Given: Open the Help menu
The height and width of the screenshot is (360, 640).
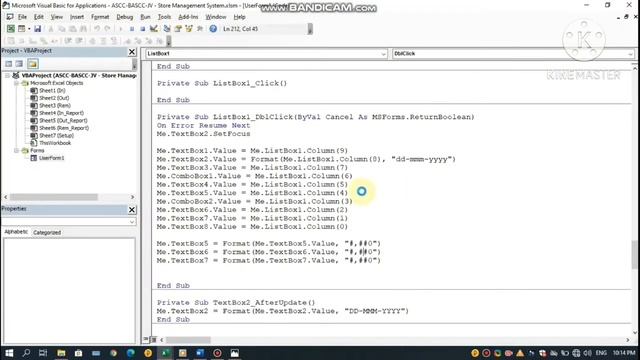Looking at the screenshot, I should [239, 17].
